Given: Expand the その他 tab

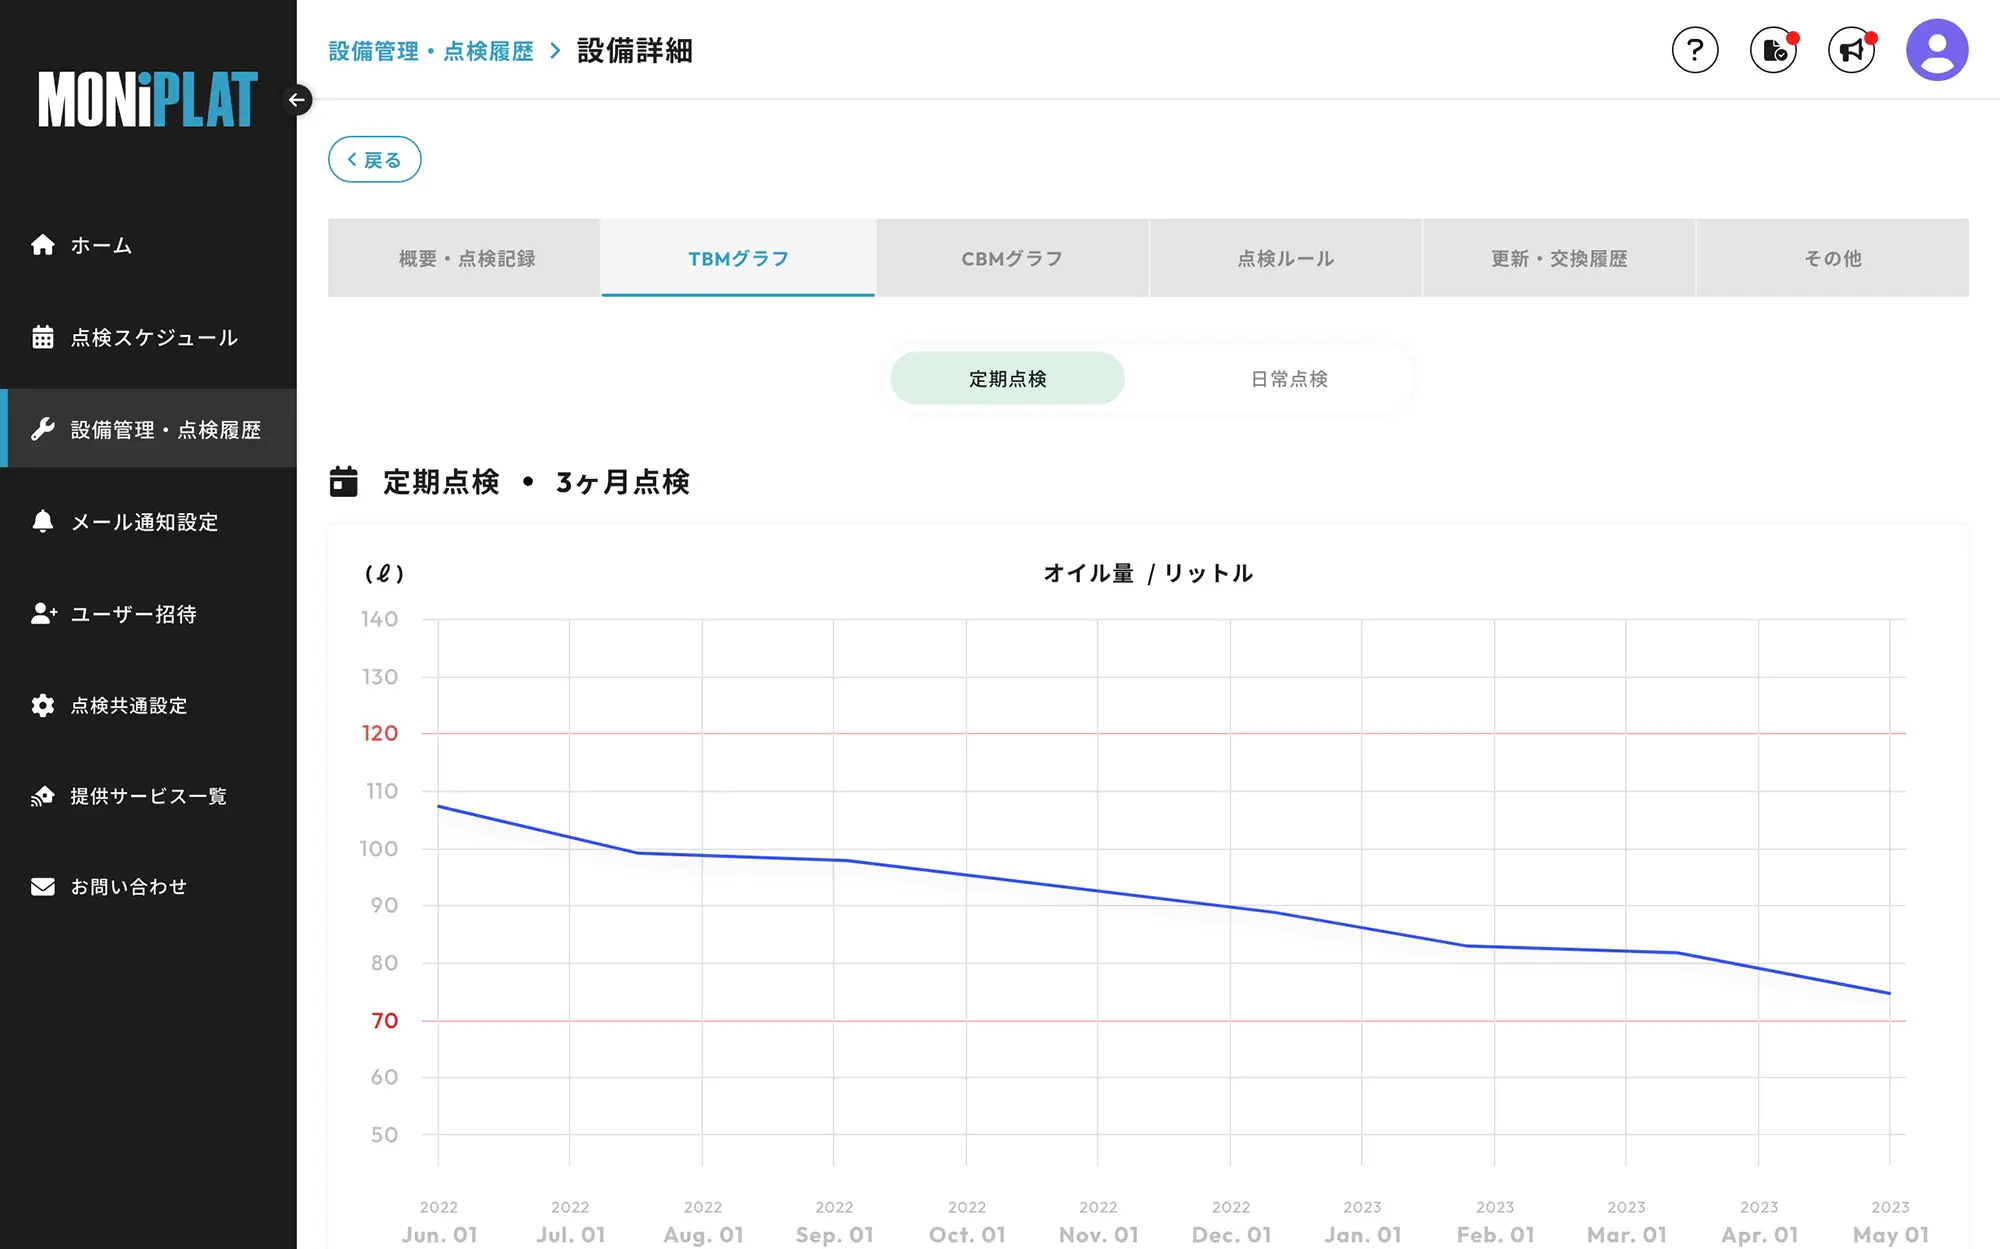Looking at the screenshot, I should 1833,258.
